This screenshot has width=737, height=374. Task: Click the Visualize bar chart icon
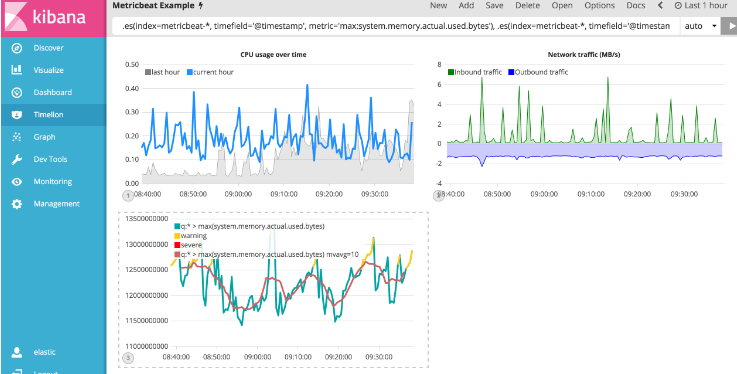tap(17, 70)
